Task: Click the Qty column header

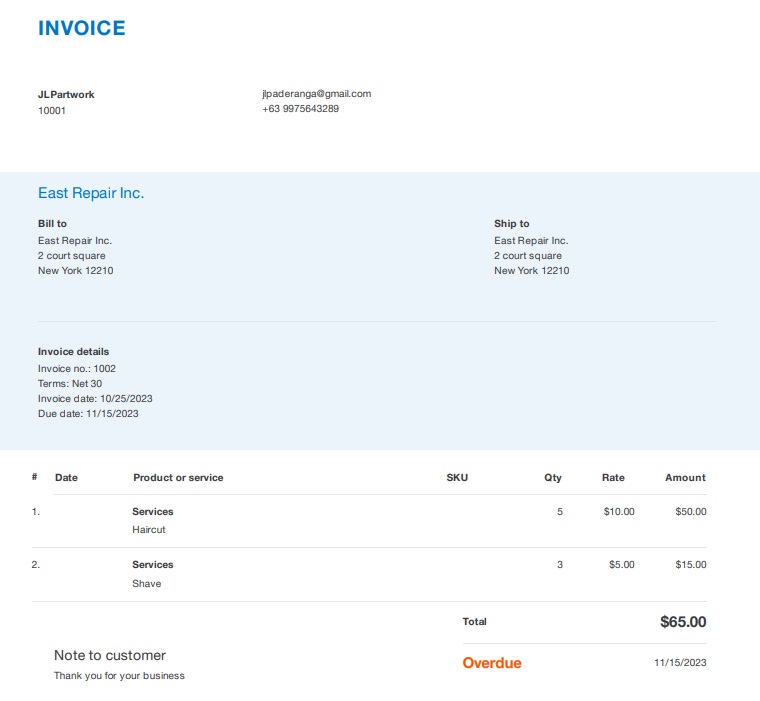Action: pos(553,478)
